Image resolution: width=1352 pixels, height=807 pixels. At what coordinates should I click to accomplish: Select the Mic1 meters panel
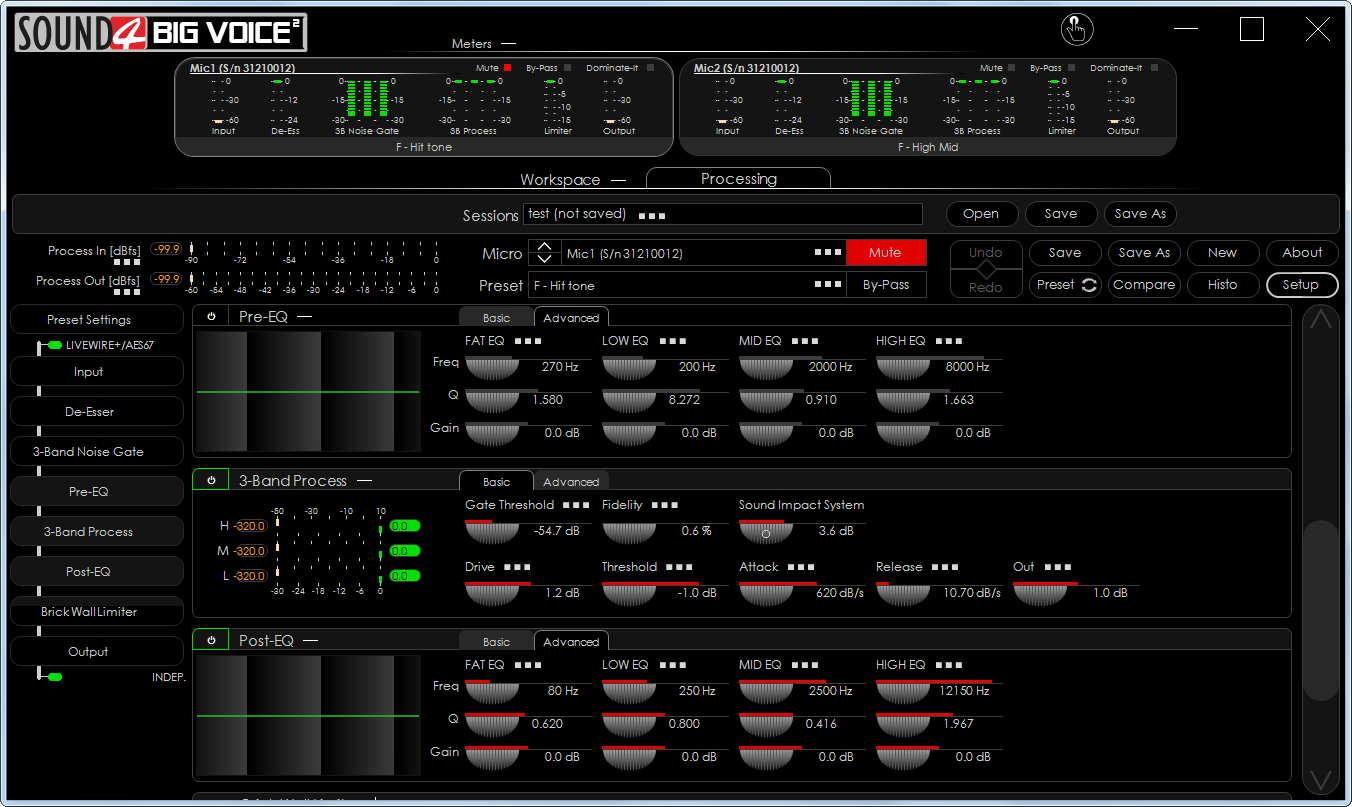pos(424,107)
